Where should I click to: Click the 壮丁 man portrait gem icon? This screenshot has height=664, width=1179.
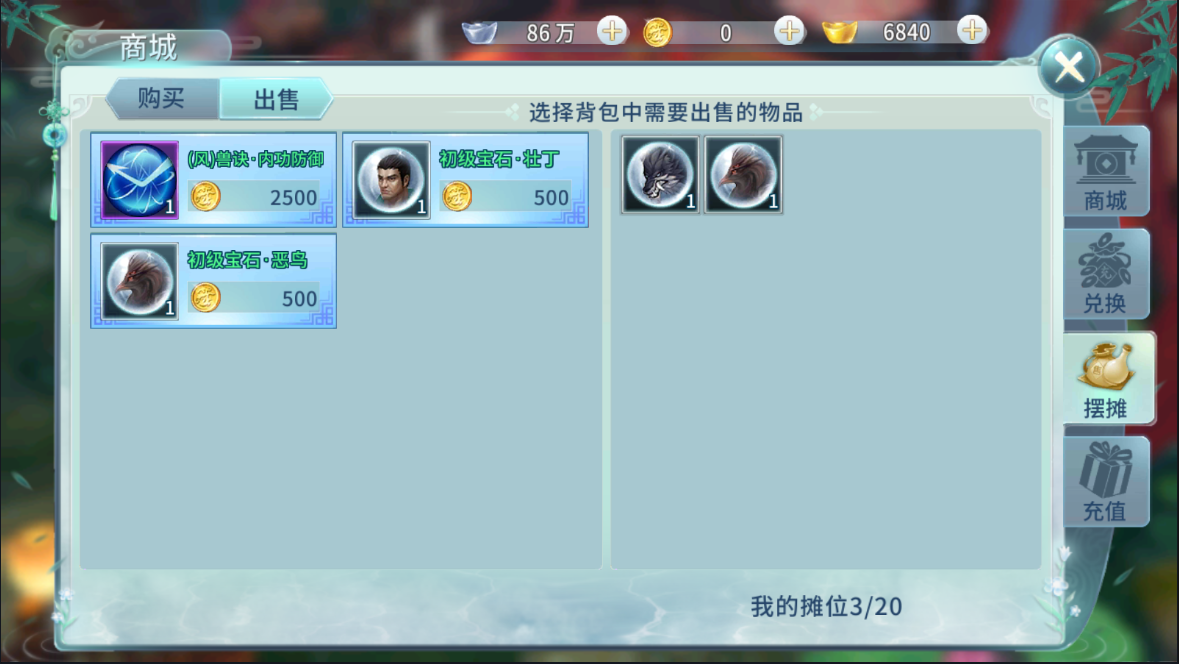coord(392,180)
